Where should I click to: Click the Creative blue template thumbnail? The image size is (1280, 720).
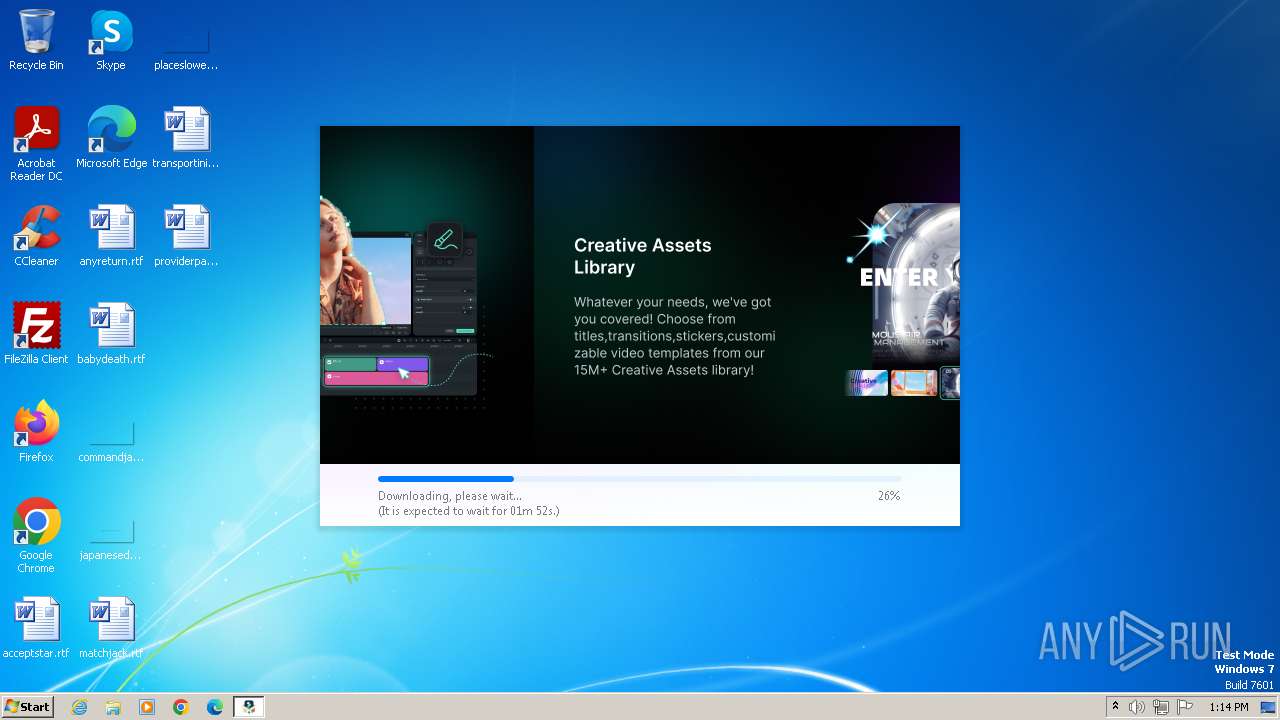pyautogui.click(x=866, y=383)
